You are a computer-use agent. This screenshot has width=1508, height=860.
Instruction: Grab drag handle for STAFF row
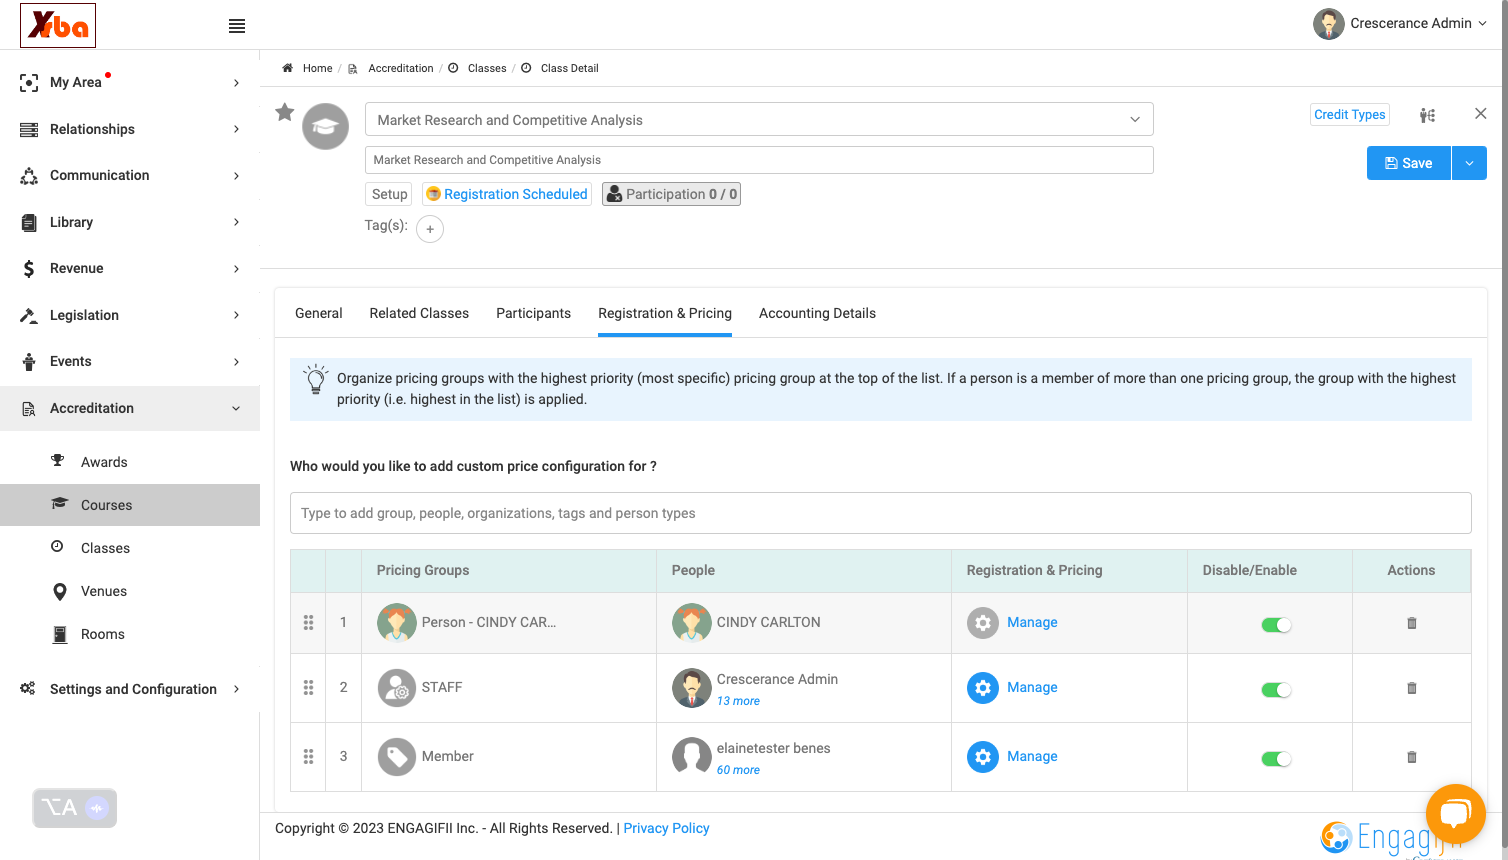308,688
